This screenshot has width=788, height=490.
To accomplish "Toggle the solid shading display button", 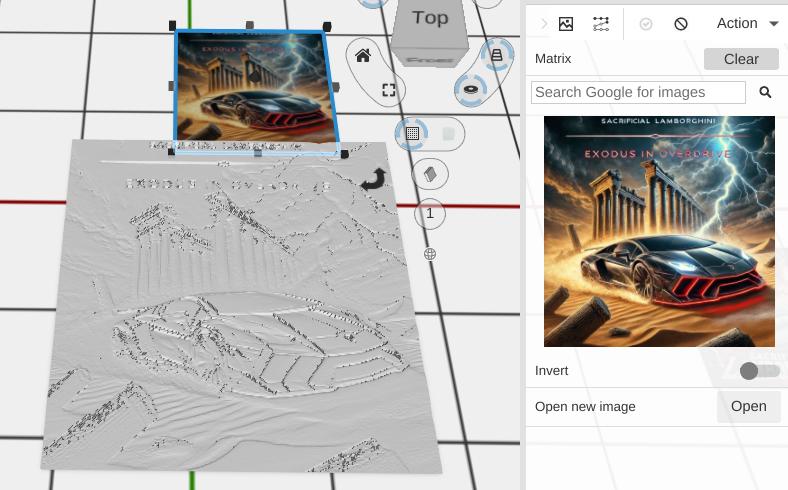I will pyautogui.click(x=448, y=133).
